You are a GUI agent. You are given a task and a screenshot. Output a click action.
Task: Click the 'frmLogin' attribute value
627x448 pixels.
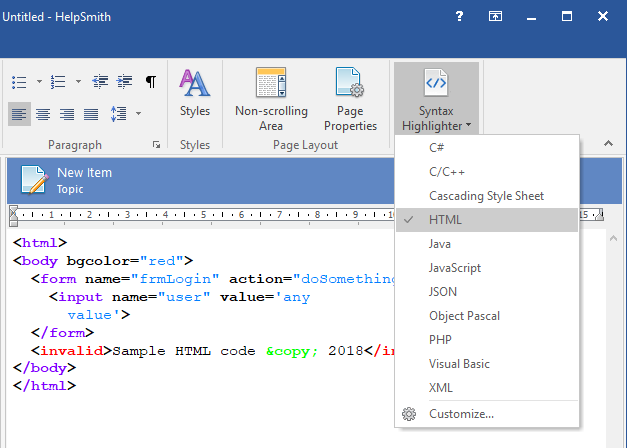coord(175,279)
